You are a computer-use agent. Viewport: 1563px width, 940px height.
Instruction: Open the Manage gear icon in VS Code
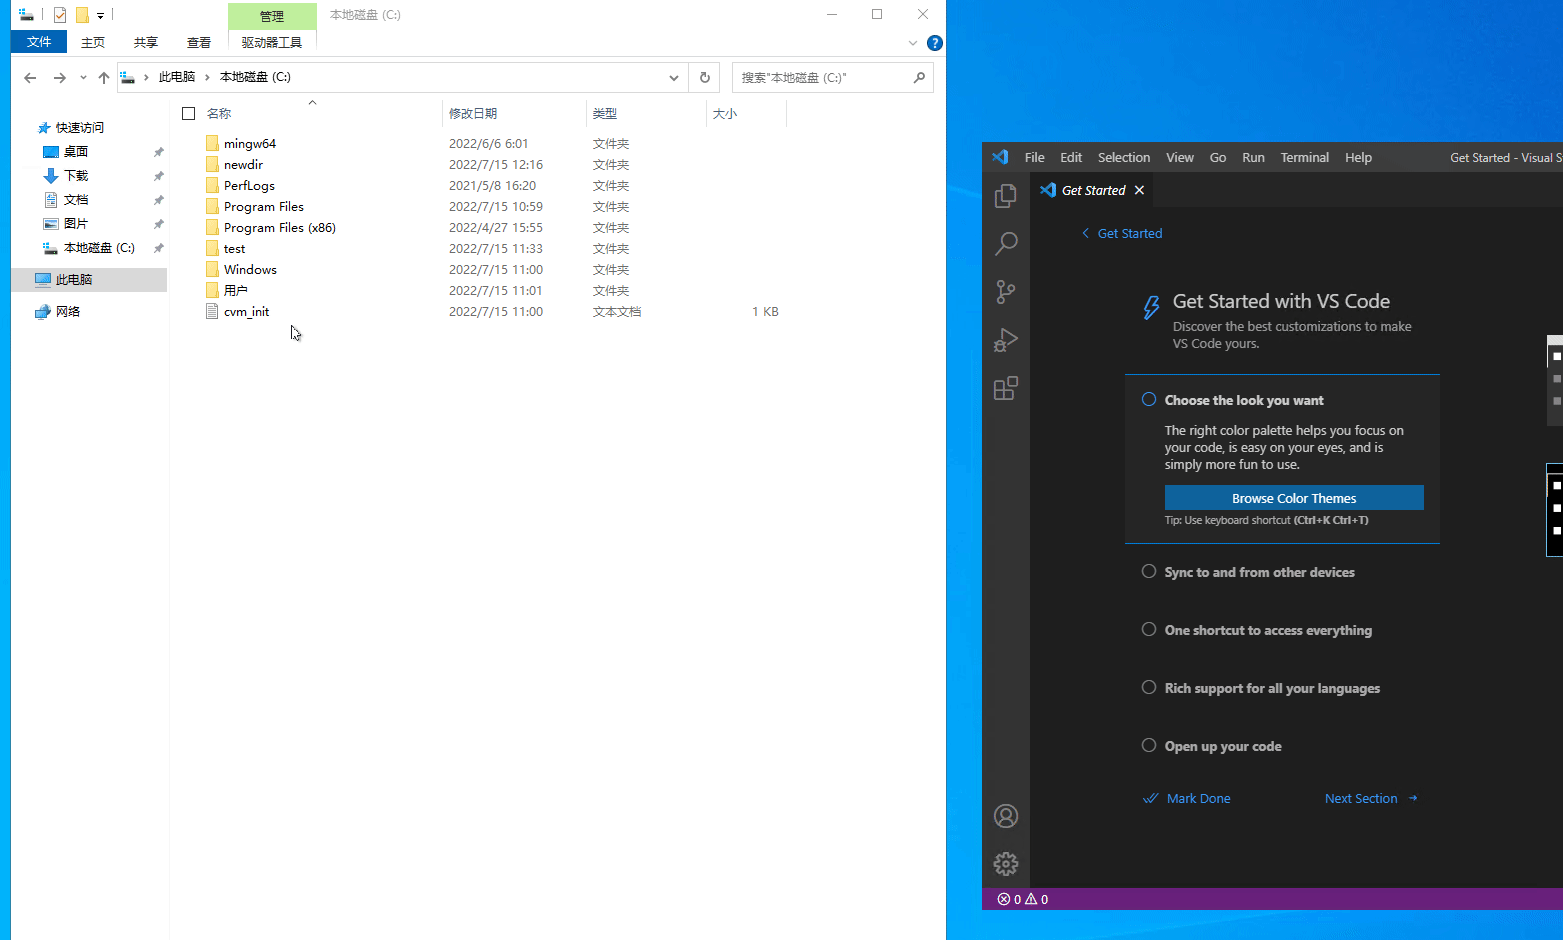[1006, 863]
